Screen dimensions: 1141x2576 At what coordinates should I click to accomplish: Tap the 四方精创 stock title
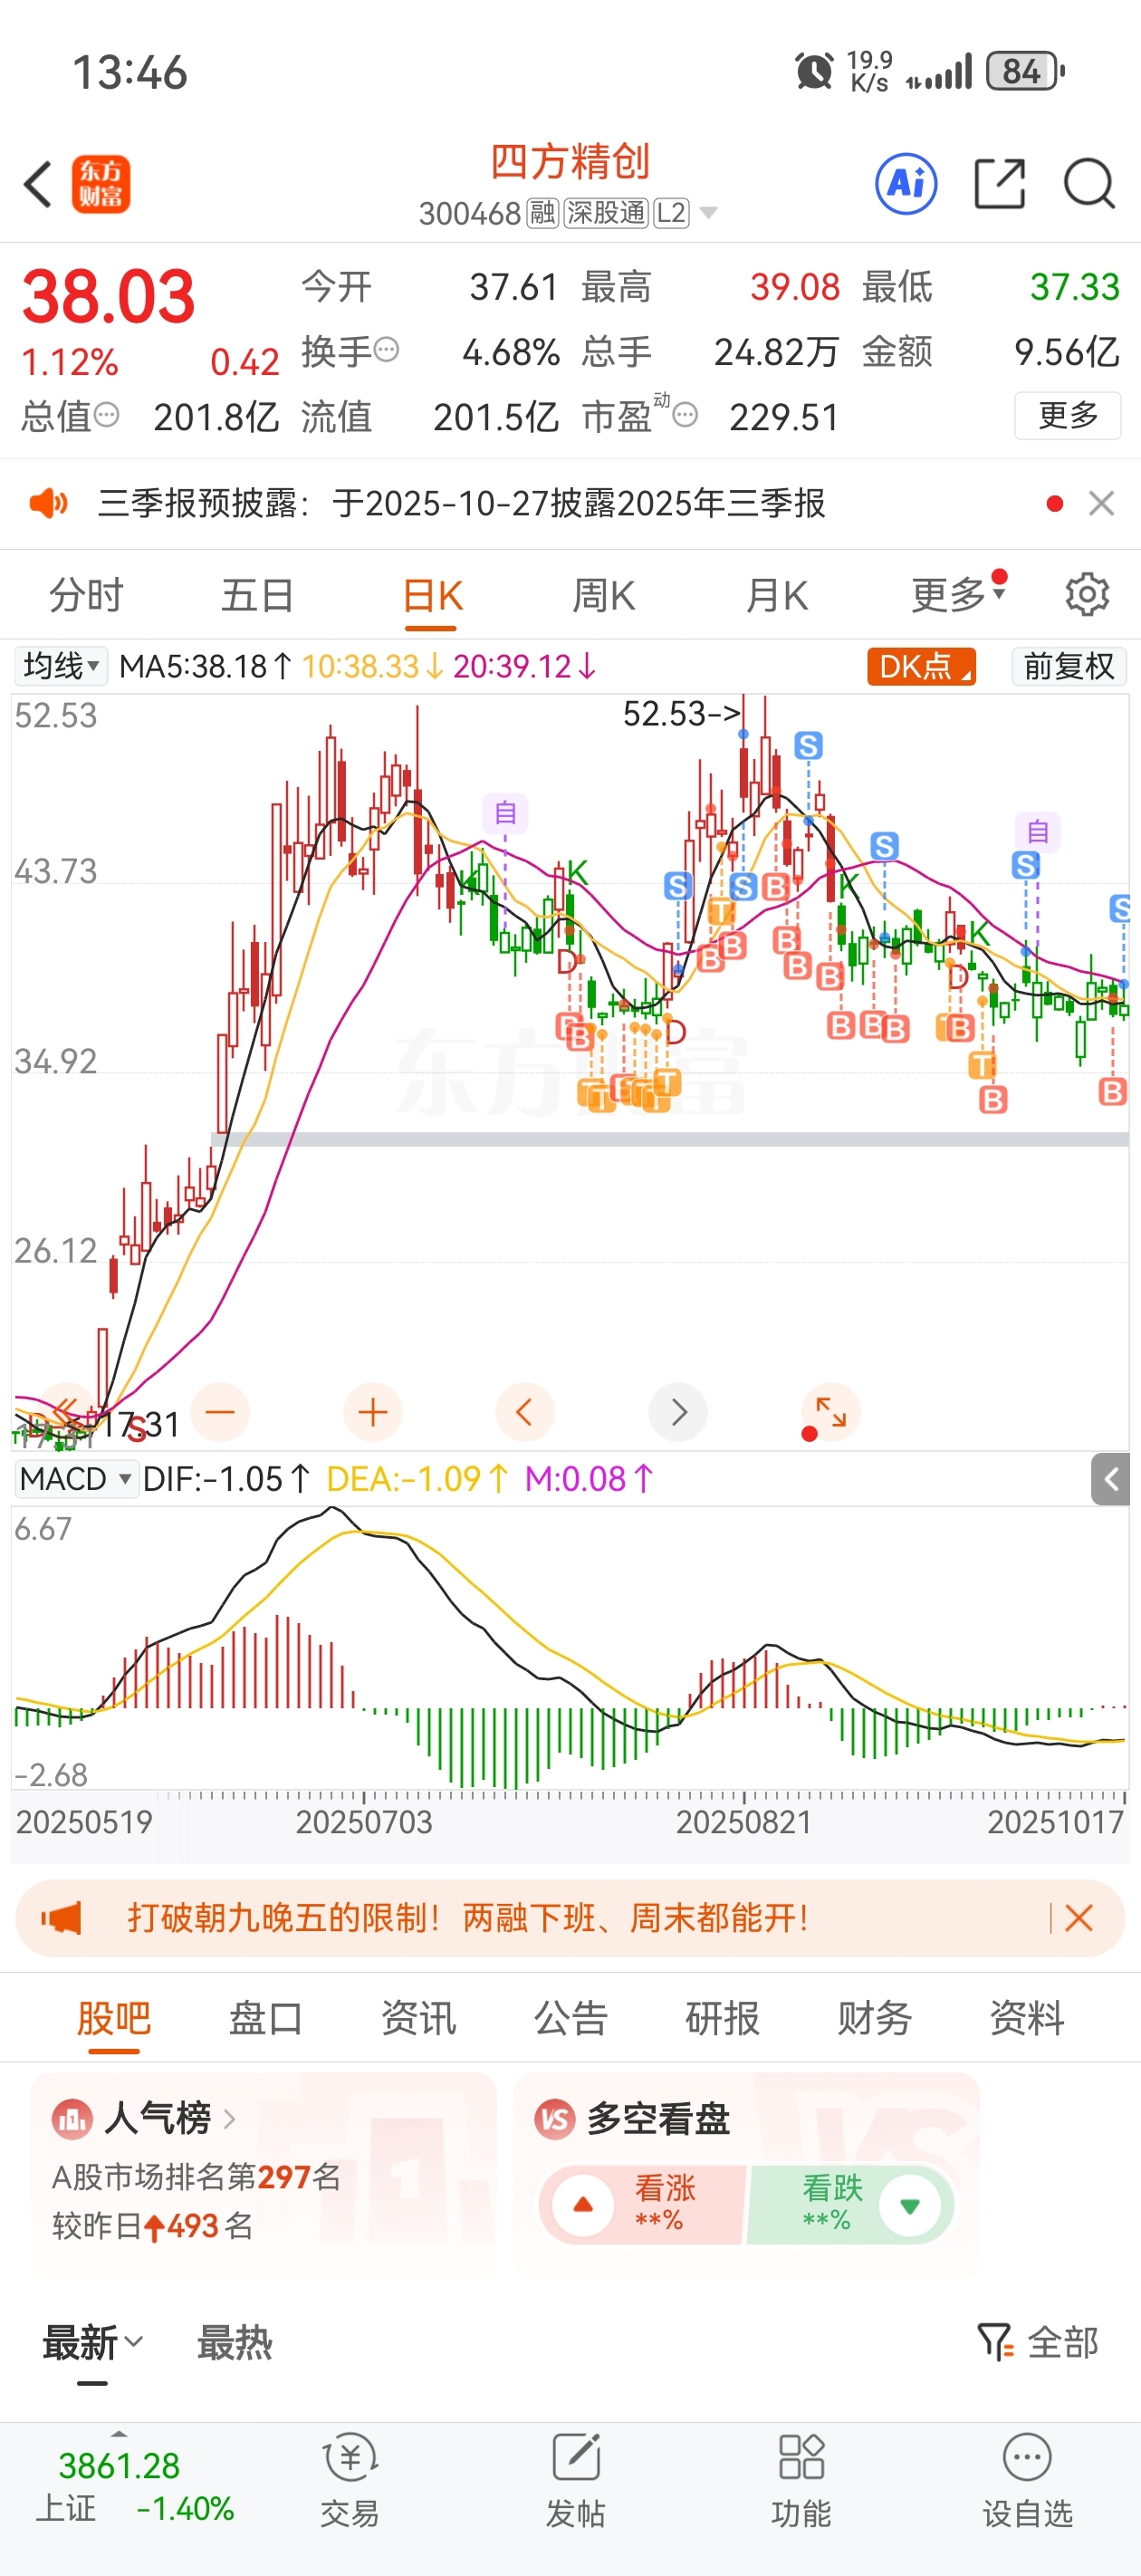[x=570, y=161]
